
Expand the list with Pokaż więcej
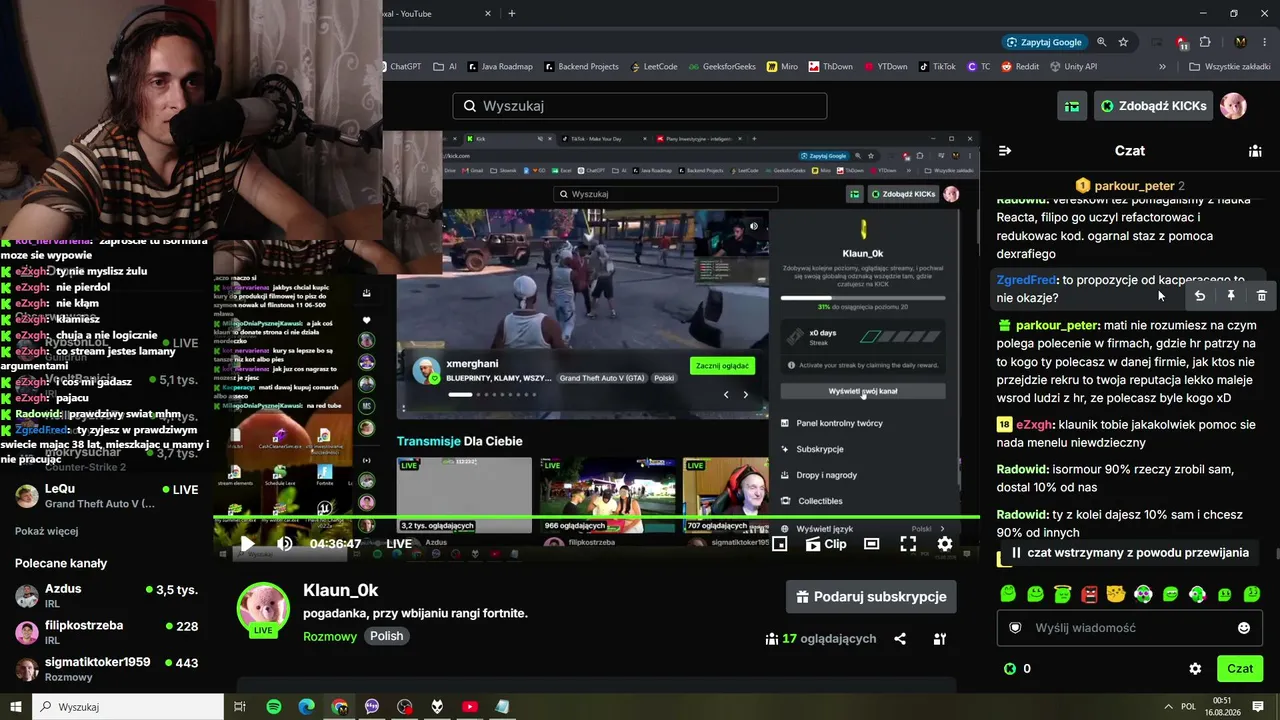click(x=46, y=531)
